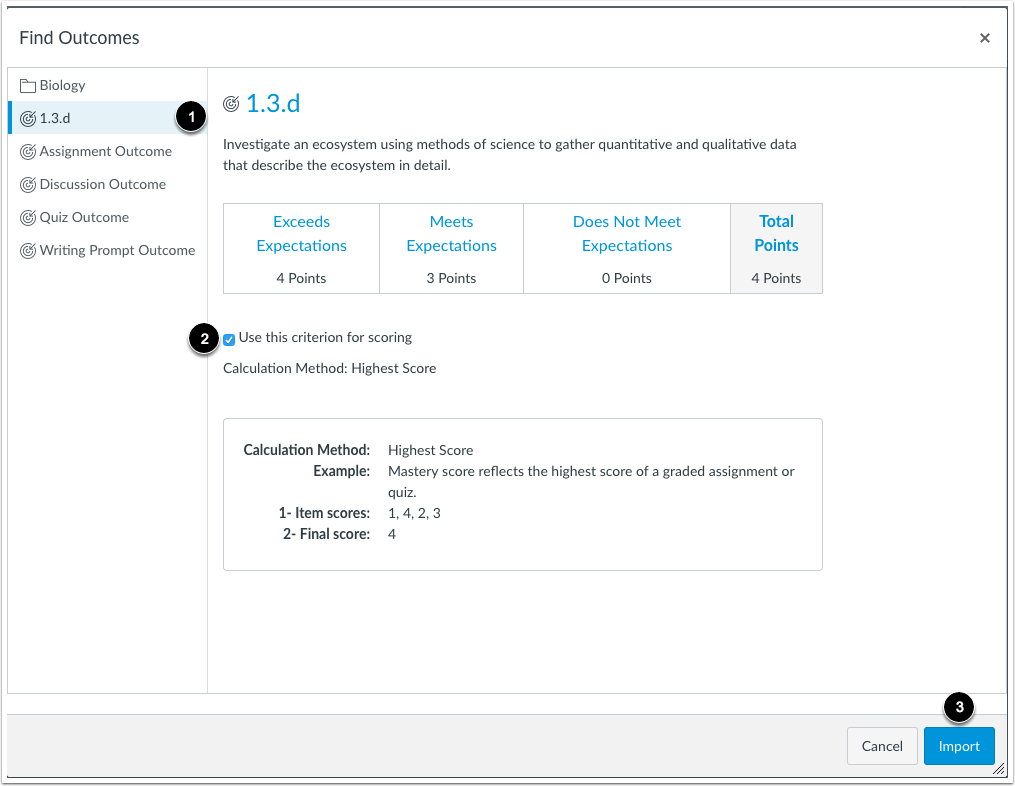Click the outcome icon beside 1.3.d in sidebar
This screenshot has width=1015, height=786.
coord(28,118)
